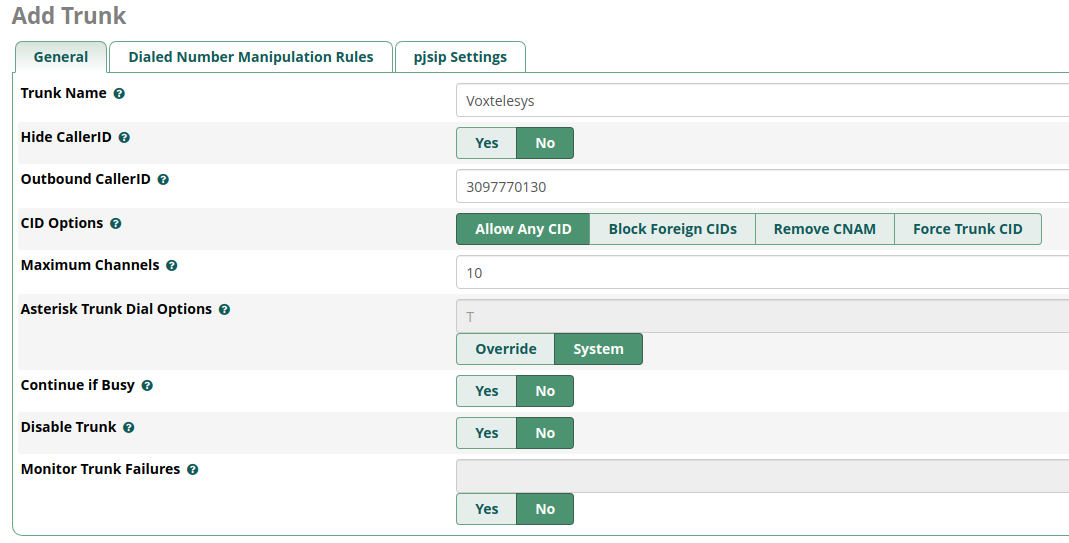Set Disable Trunk to Yes
Image resolution: width=1069 pixels, height=543 pixels.
[x=486, y=433]
